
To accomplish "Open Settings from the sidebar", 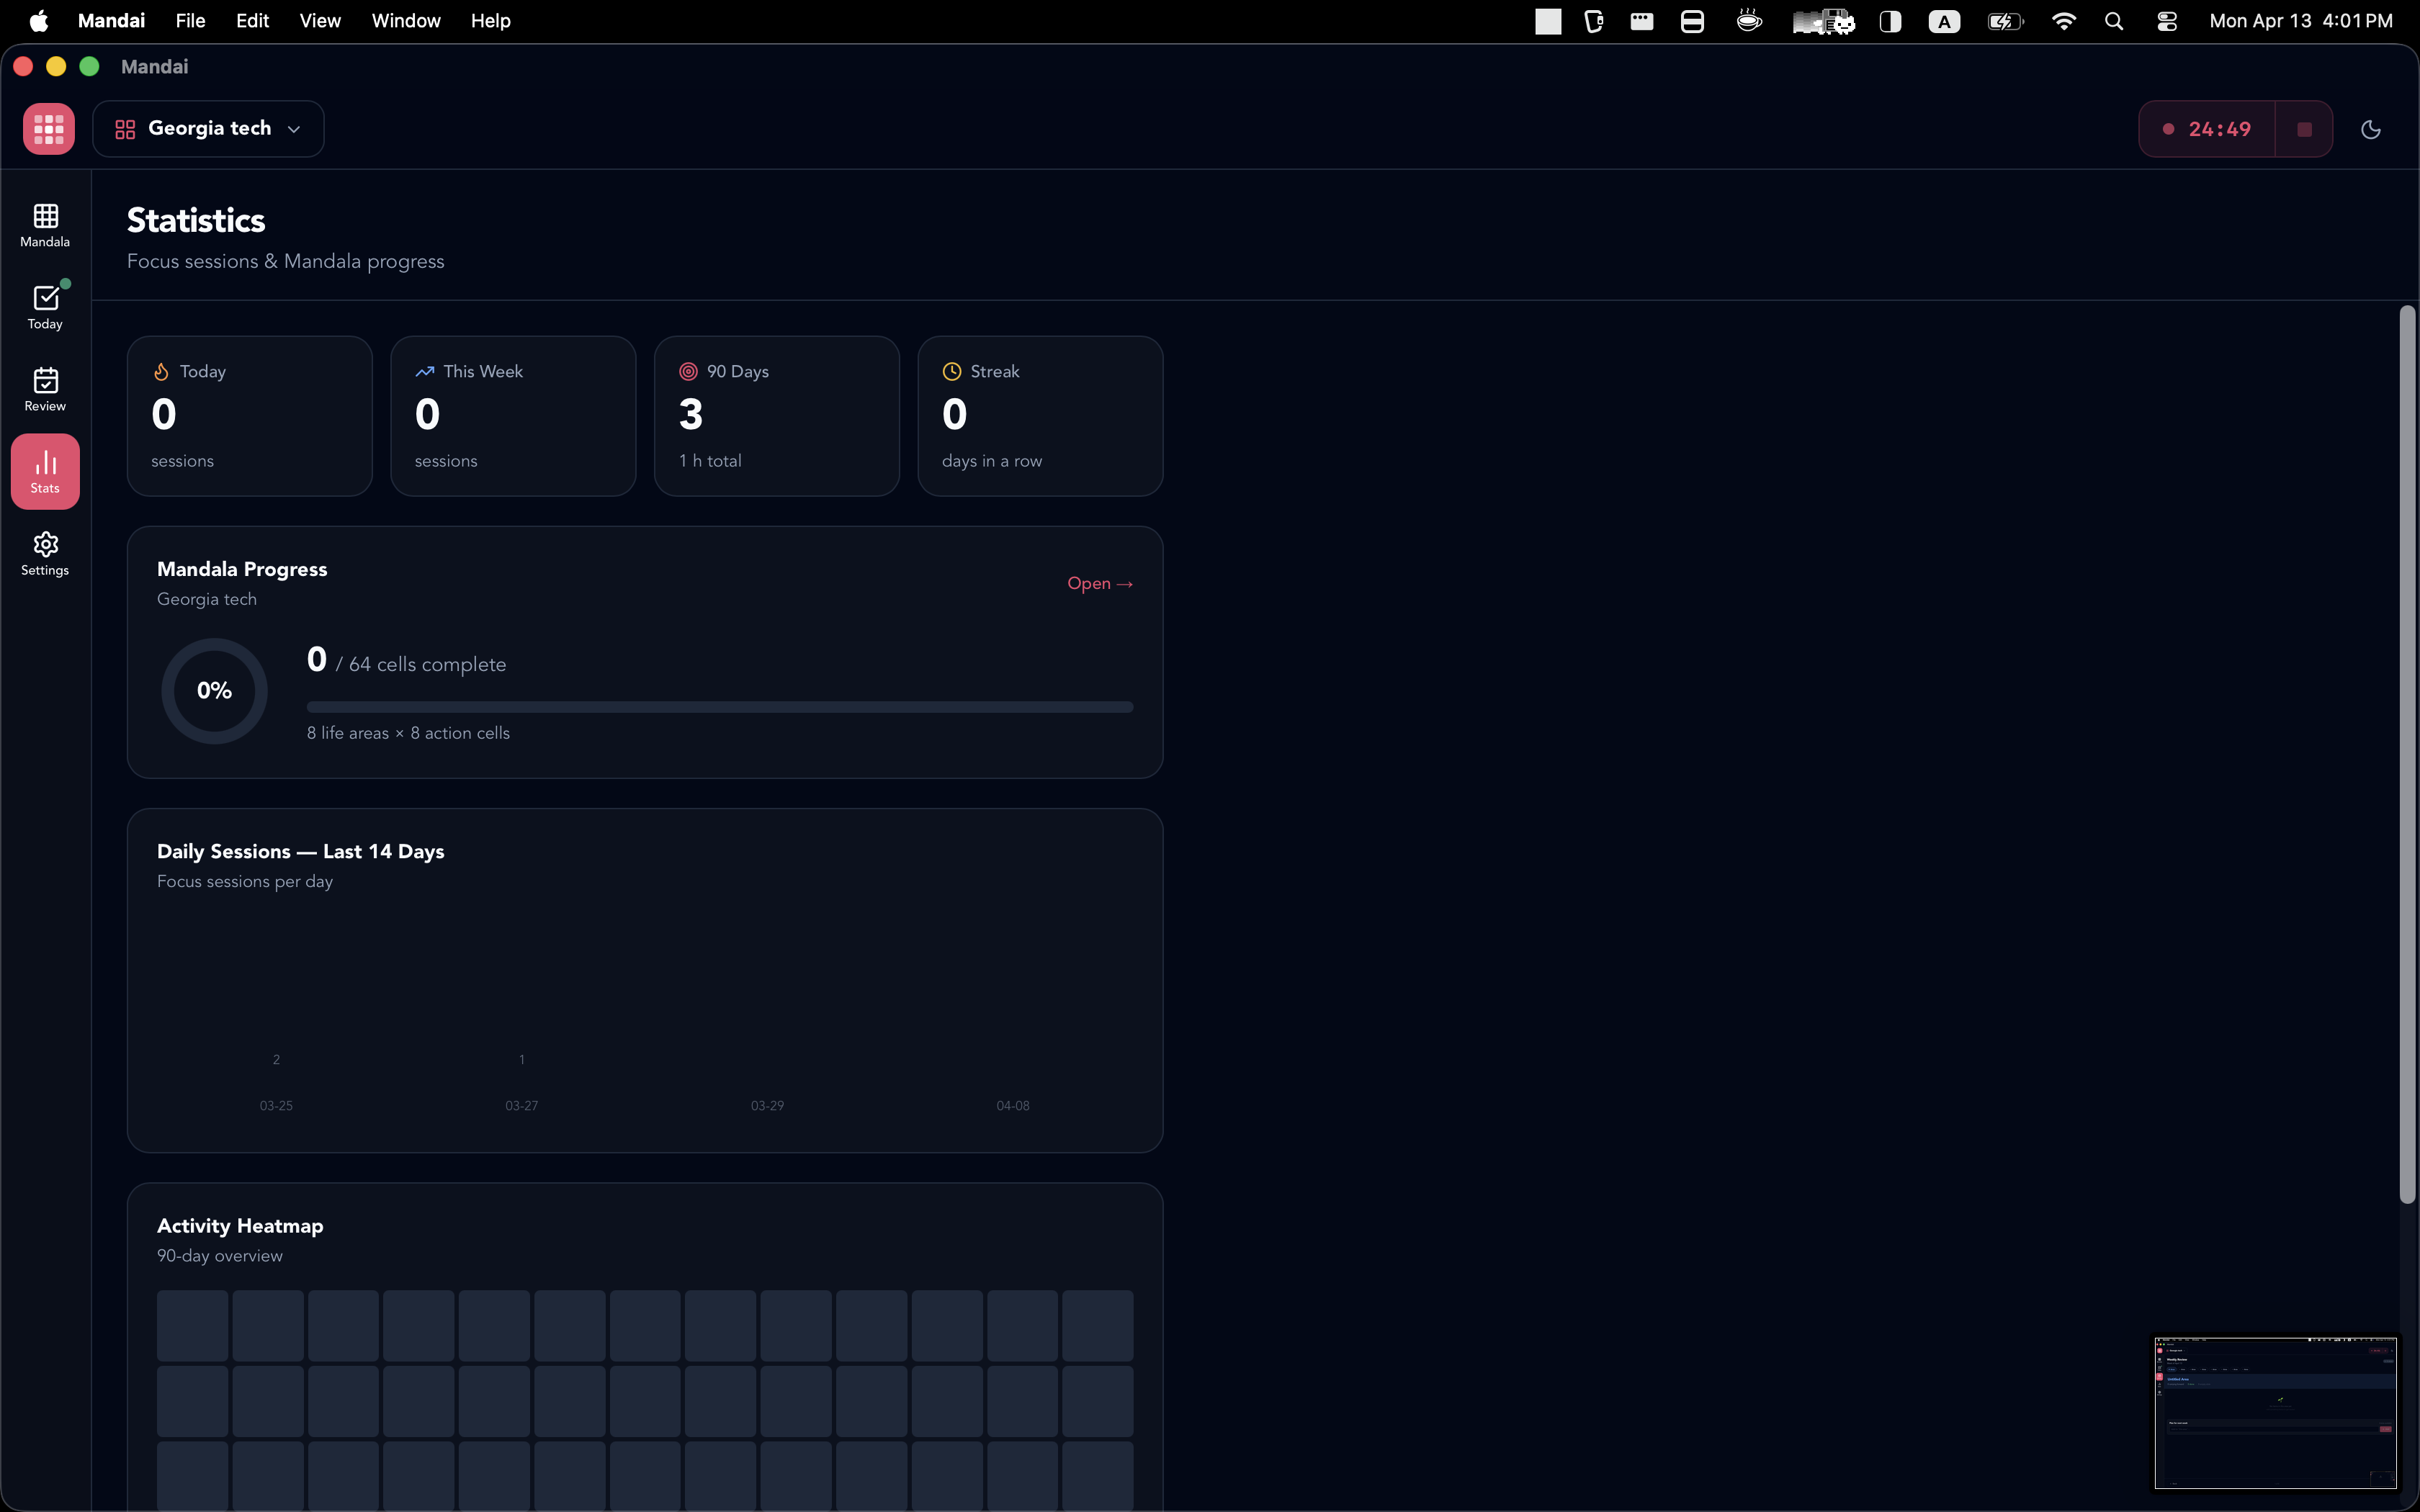I will 45,553.
